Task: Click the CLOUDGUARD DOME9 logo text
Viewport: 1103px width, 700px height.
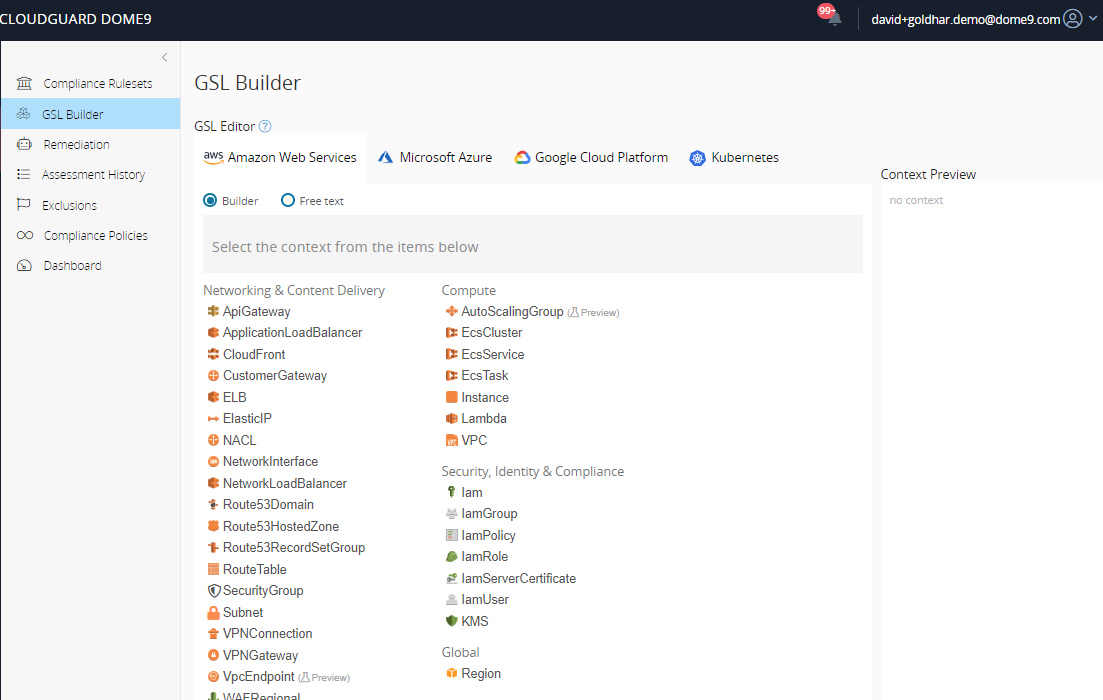Action: tap(75, 19)
